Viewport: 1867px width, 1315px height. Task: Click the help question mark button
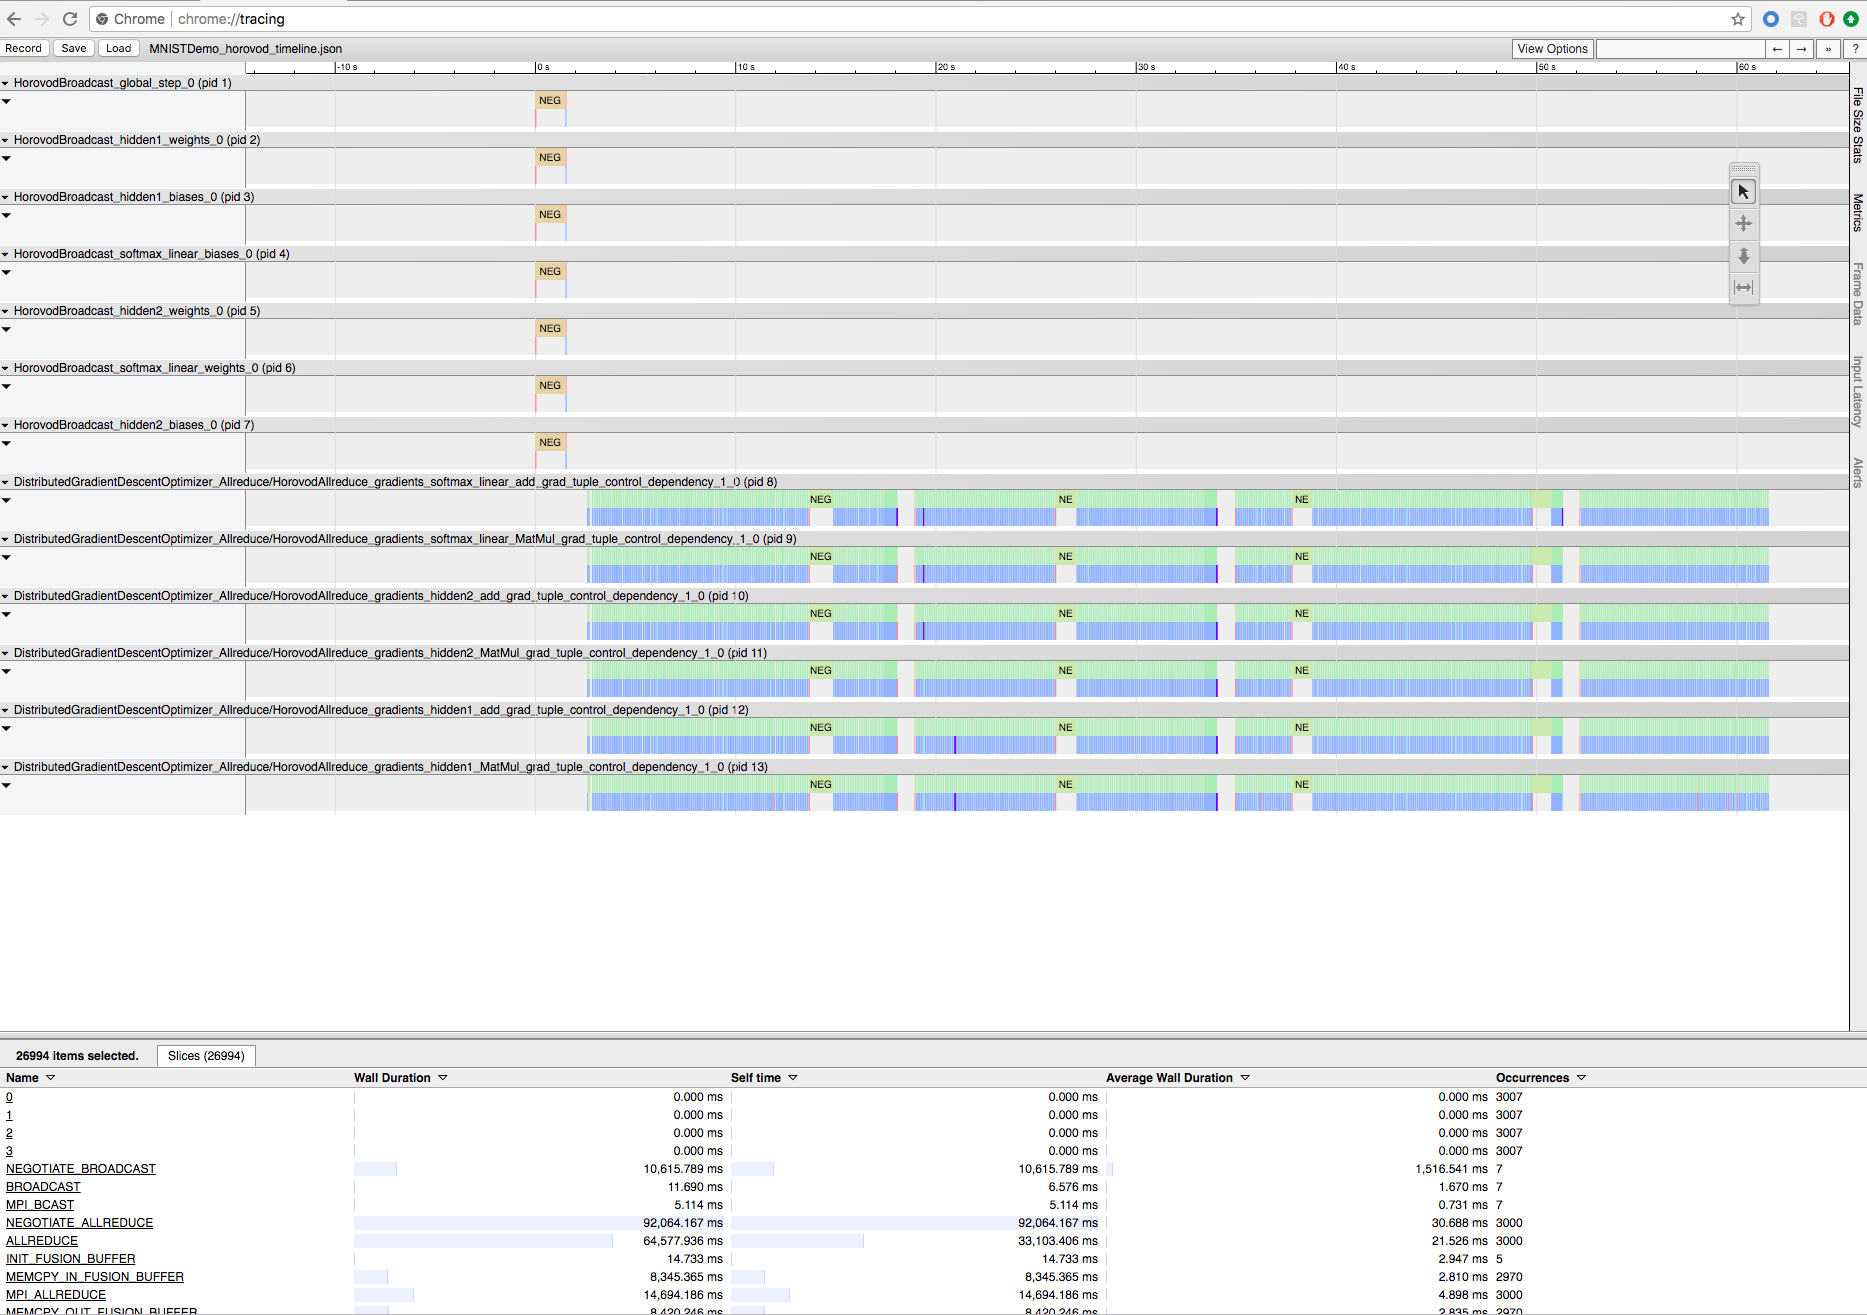1854,49
